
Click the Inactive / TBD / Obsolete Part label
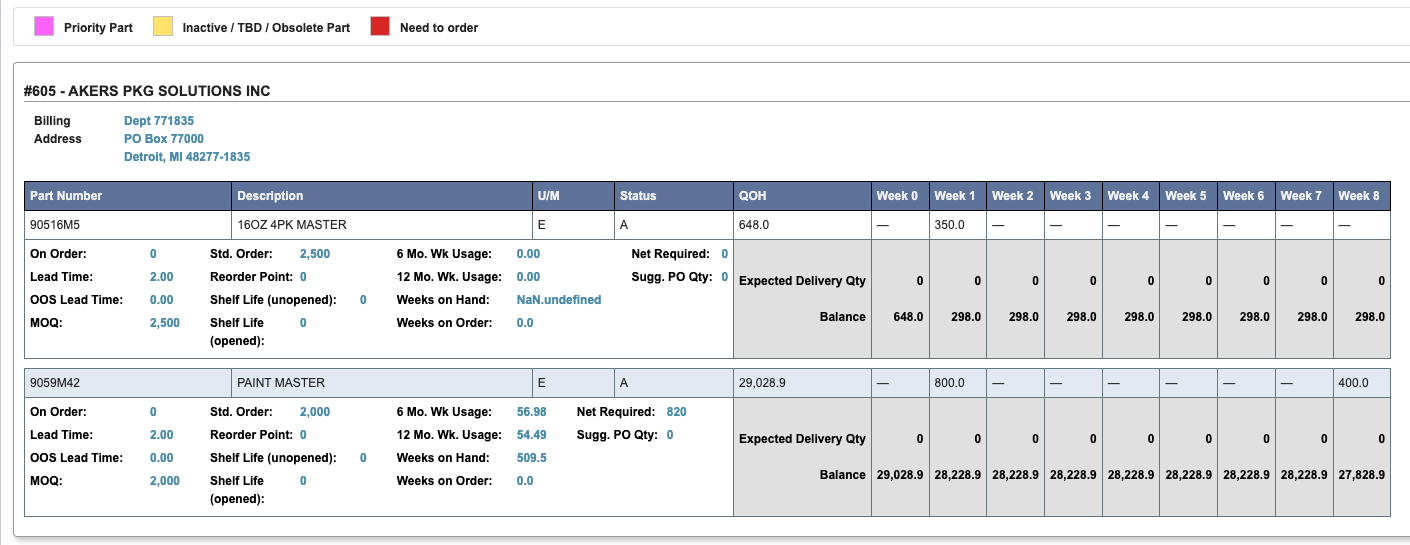tap(266, 28)
